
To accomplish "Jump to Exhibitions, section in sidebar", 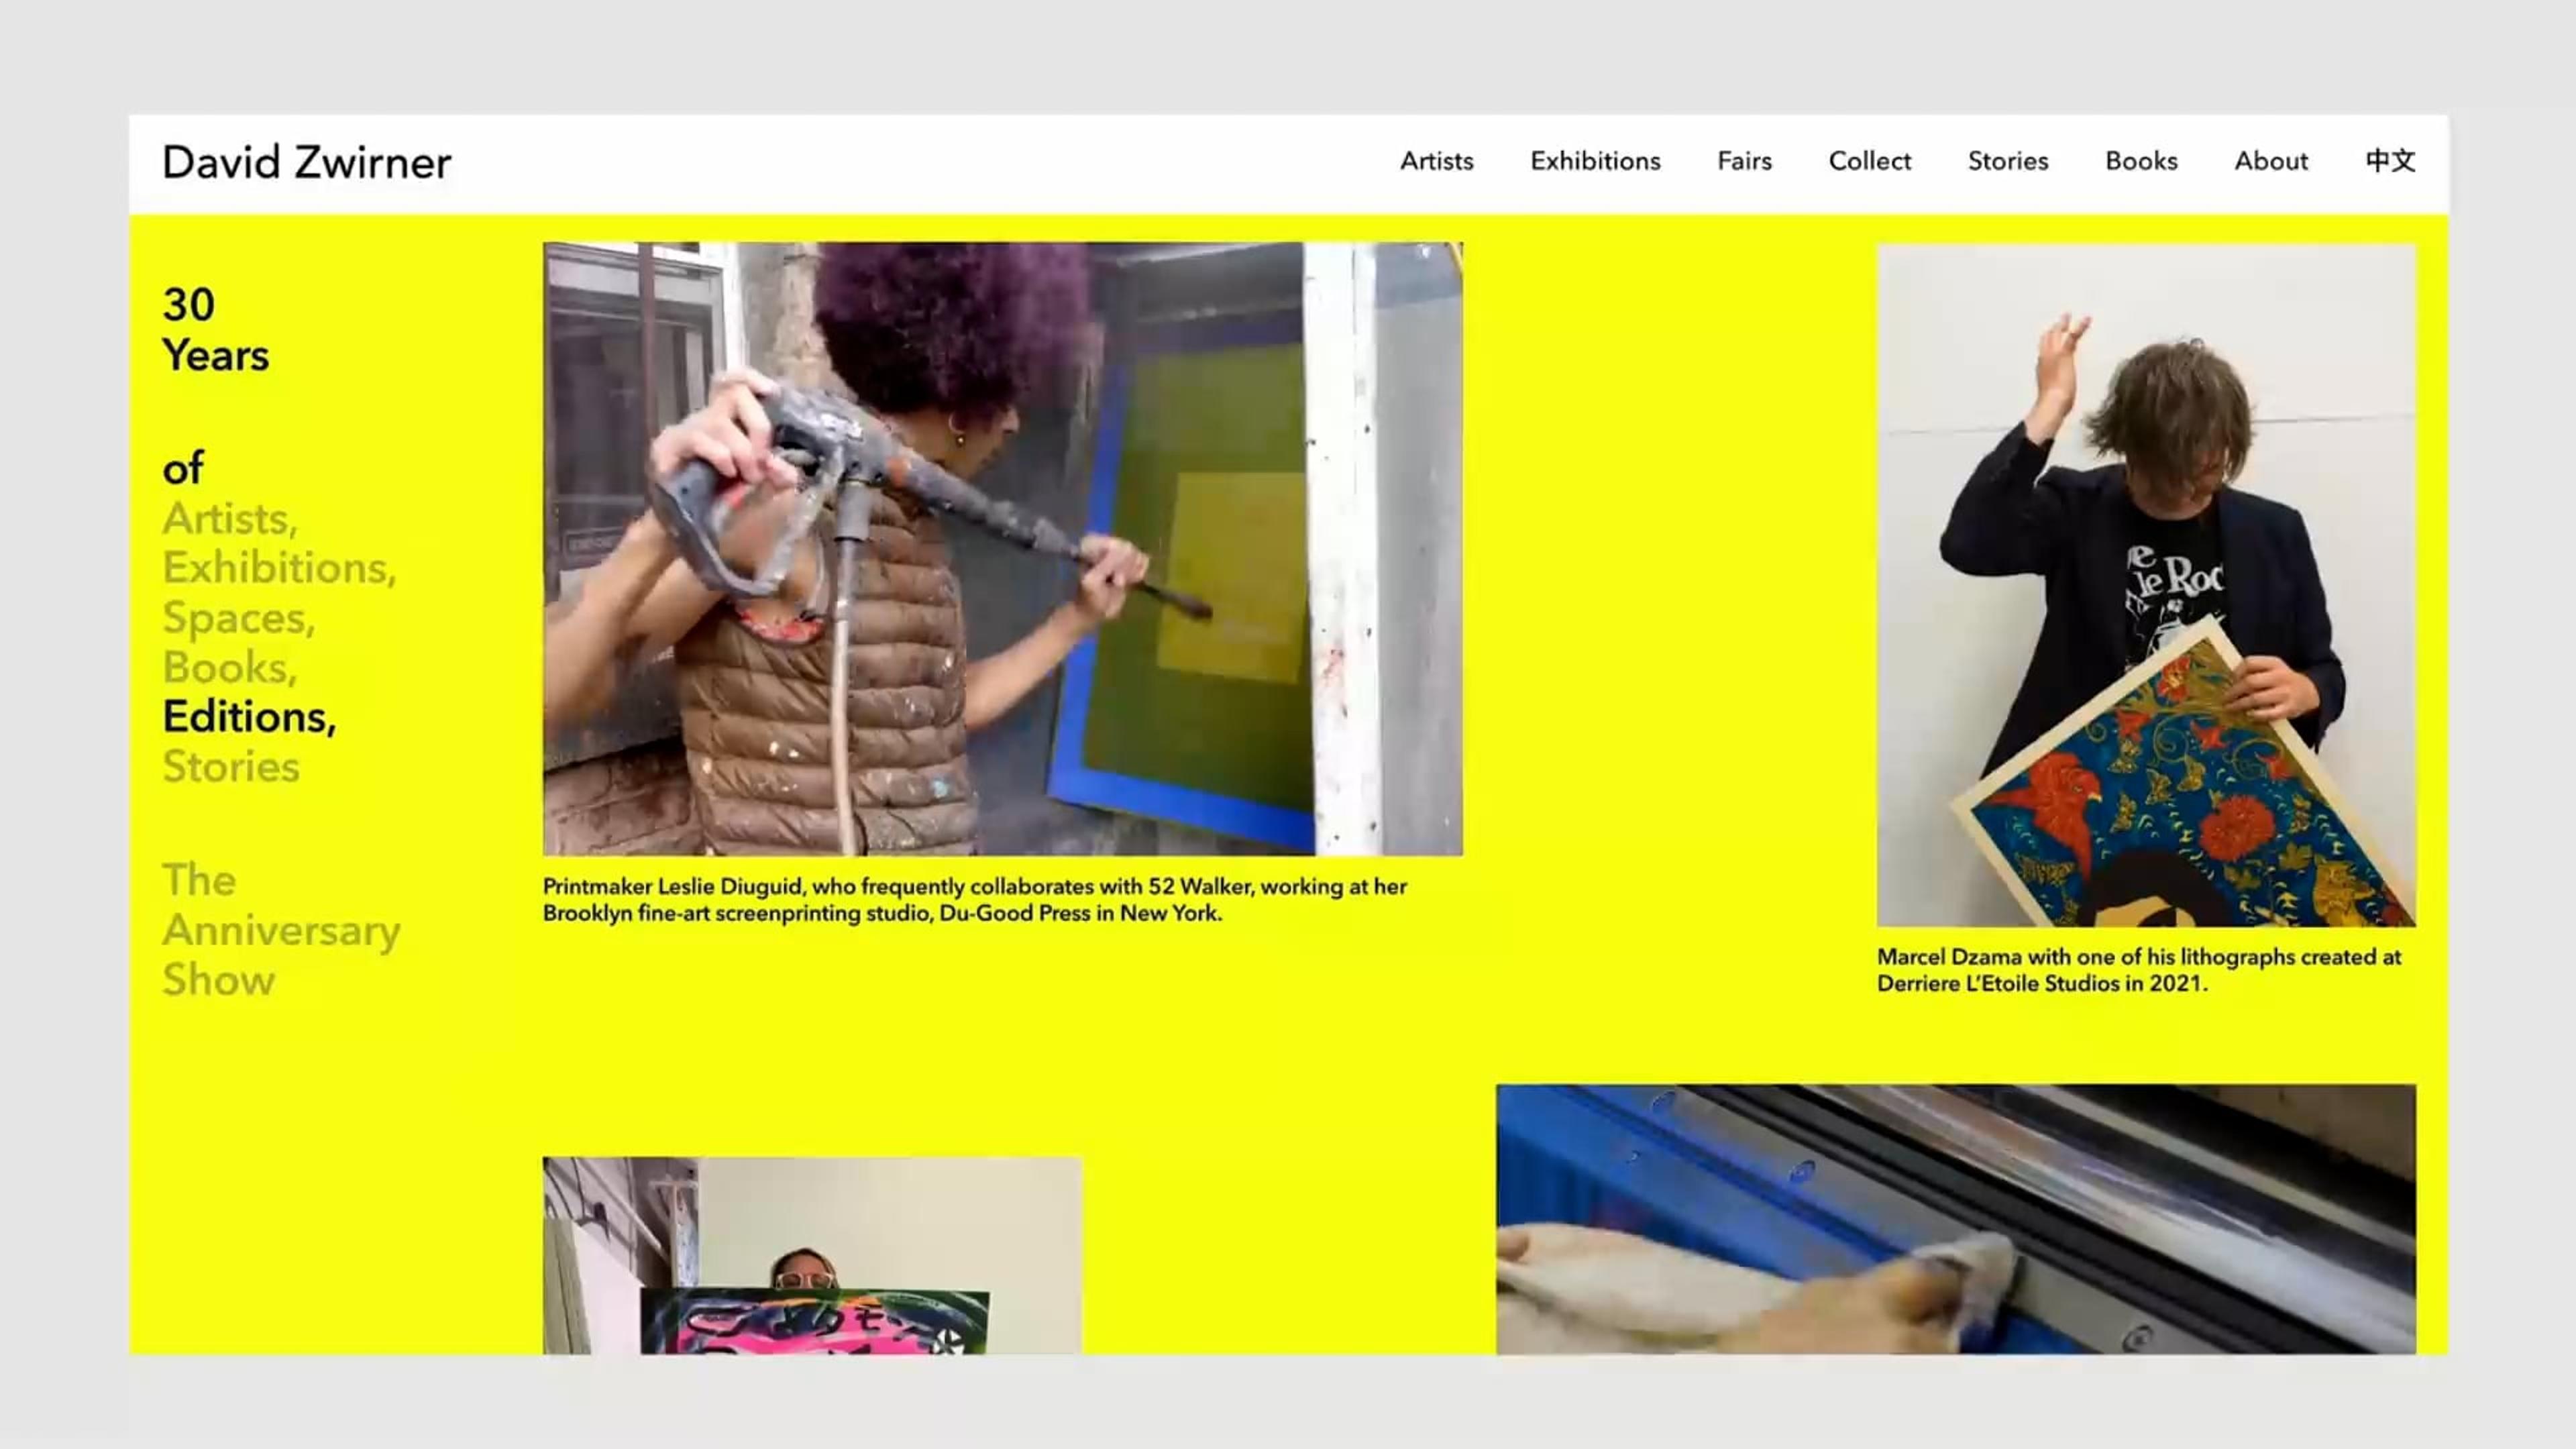I will pyautogui.click(x=279, y=568).
